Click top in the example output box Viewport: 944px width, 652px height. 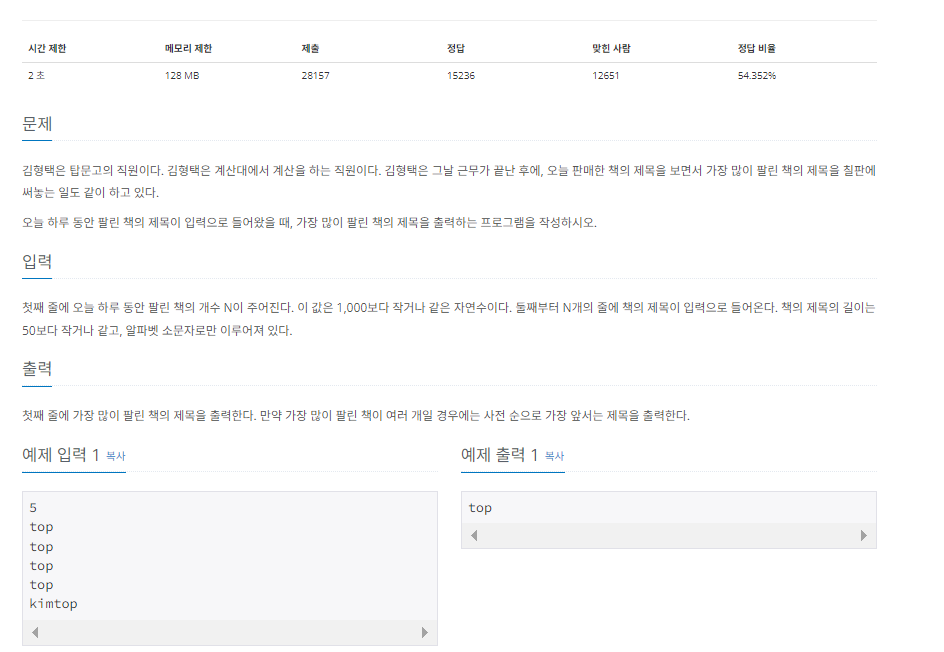pos(480,508)
